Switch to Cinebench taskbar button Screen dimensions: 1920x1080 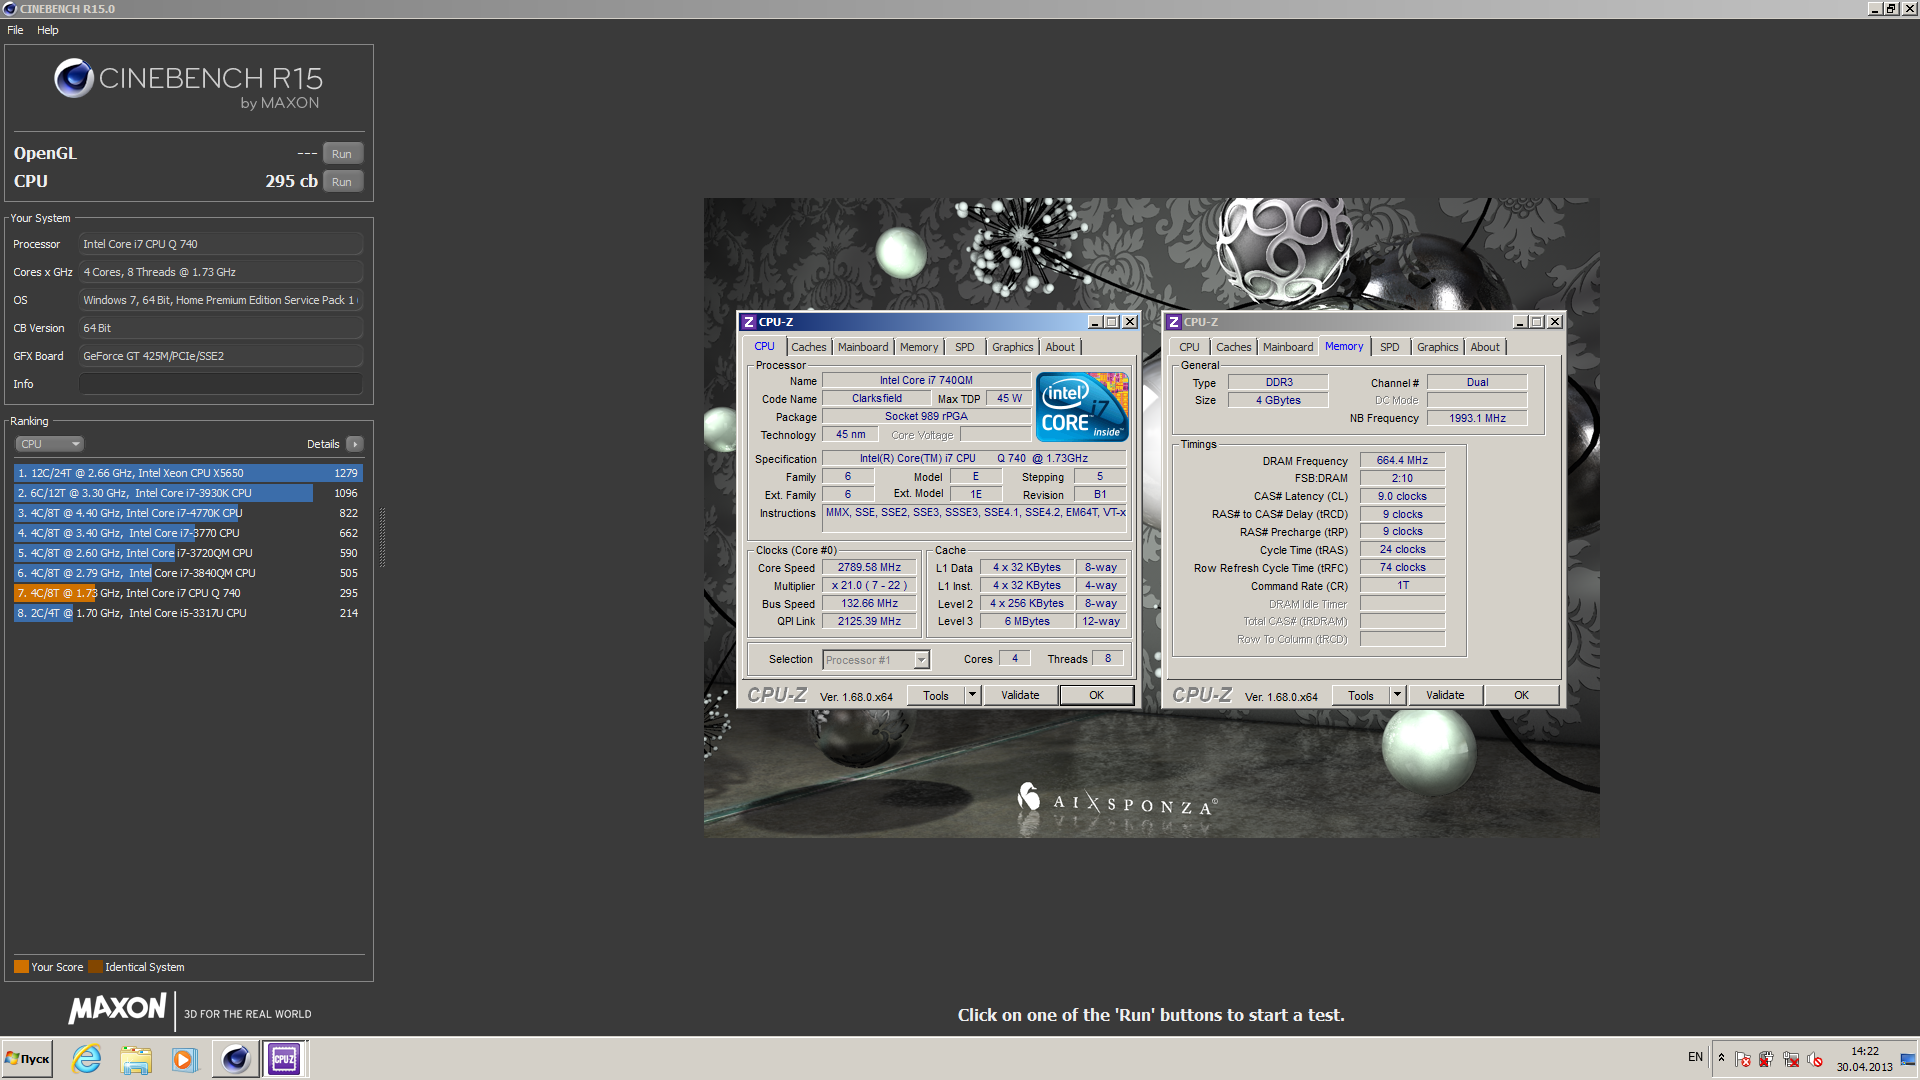[236, 1059]
